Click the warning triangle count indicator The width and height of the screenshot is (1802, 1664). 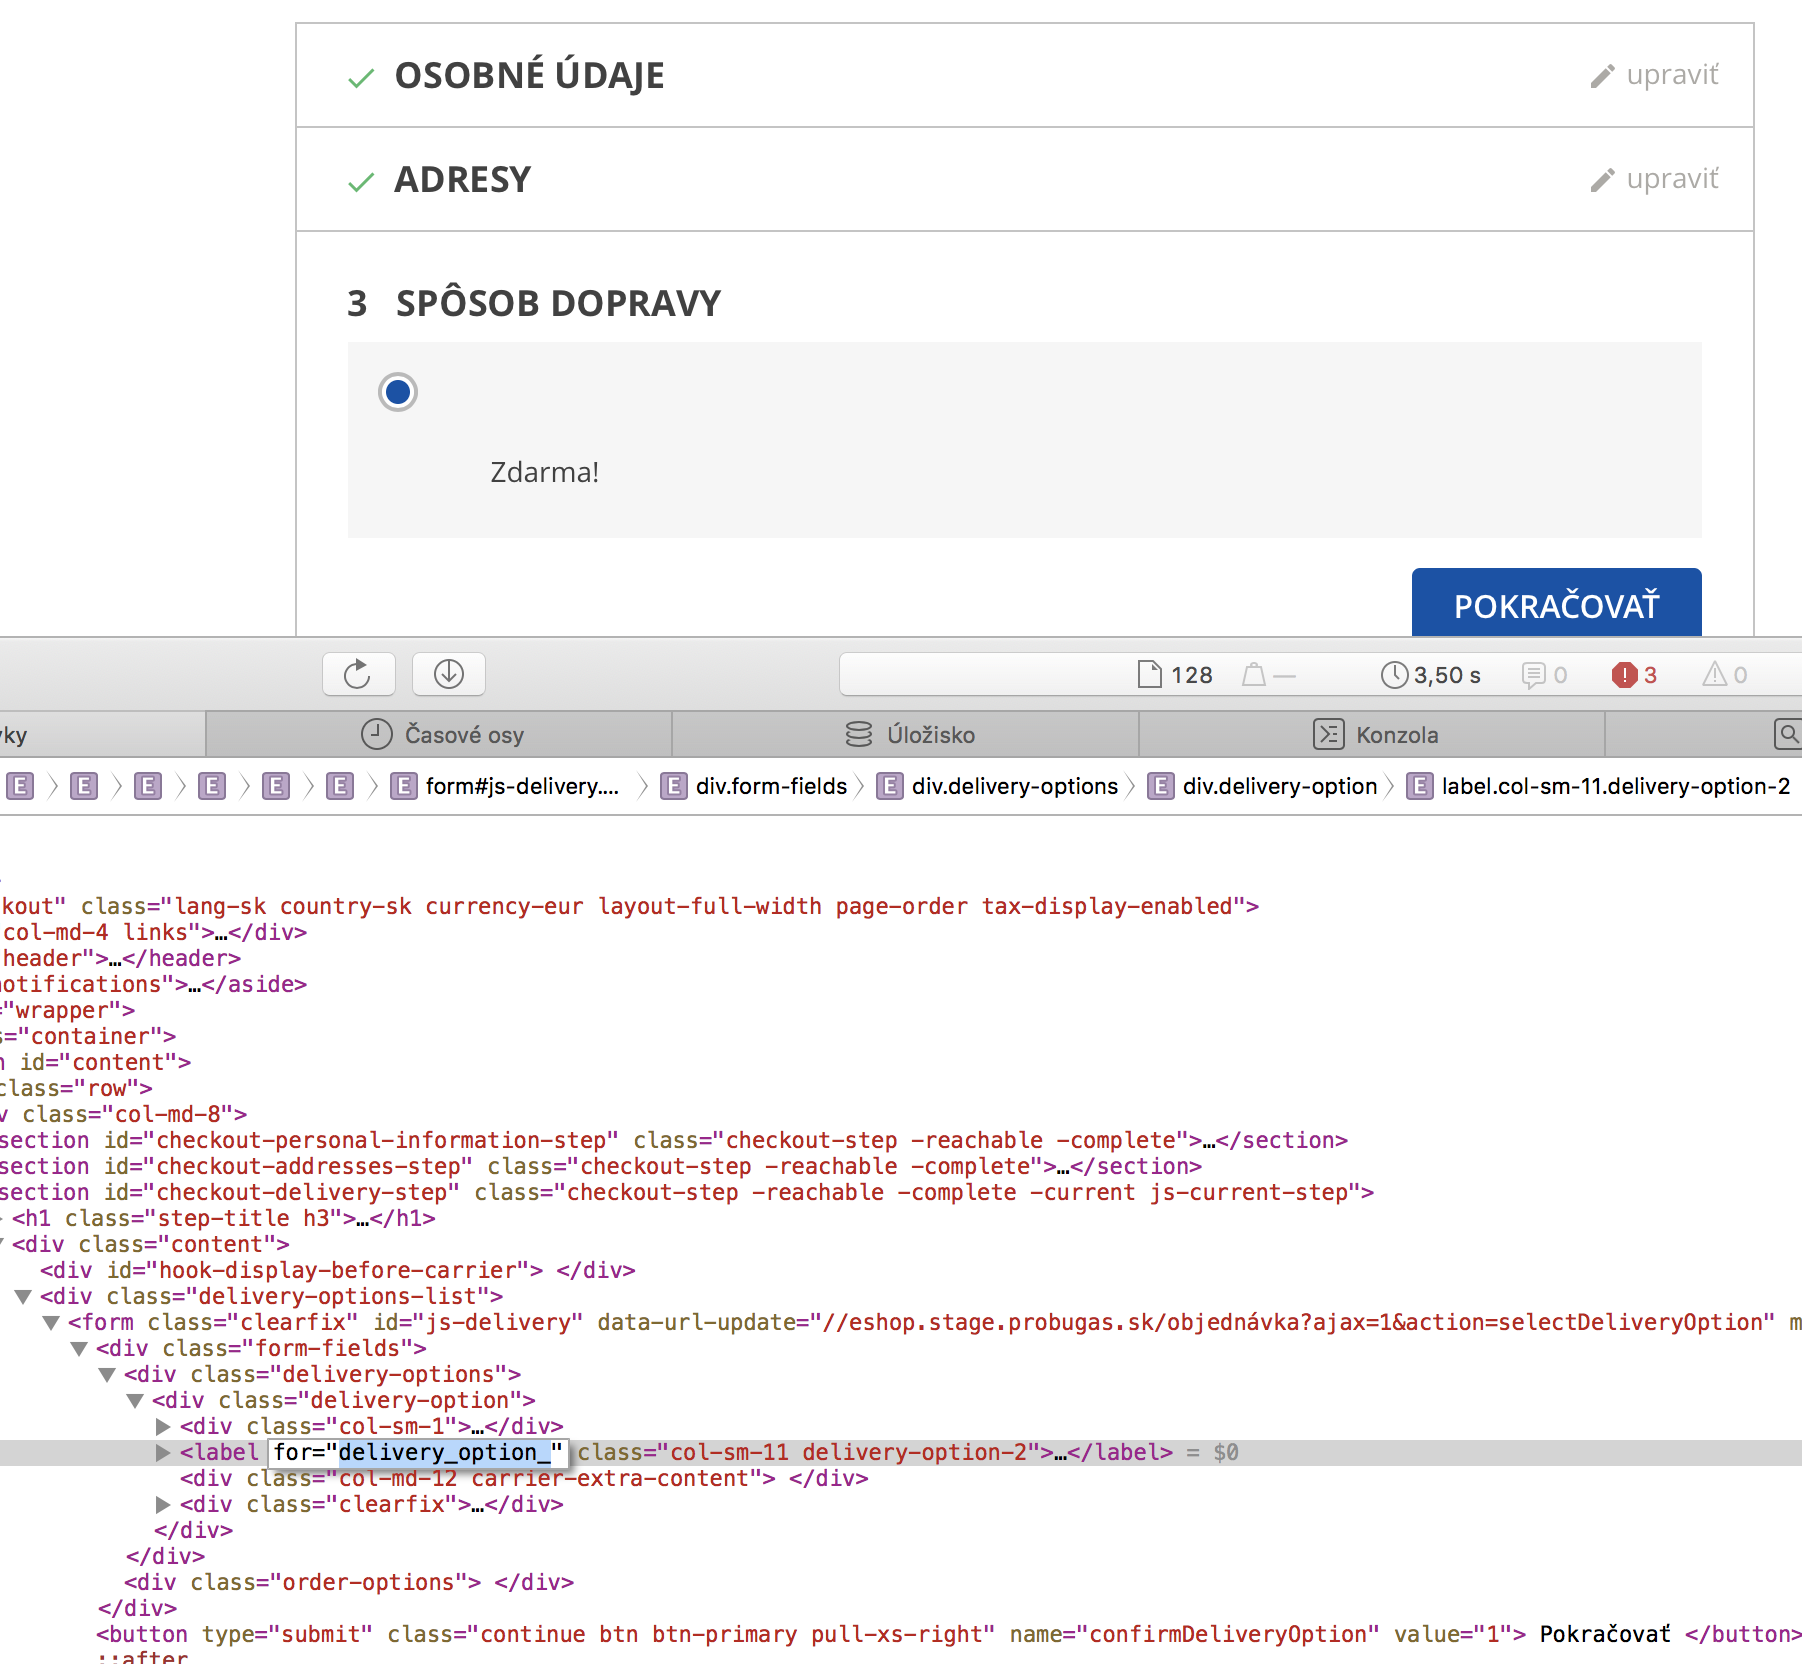[1725, 675]
